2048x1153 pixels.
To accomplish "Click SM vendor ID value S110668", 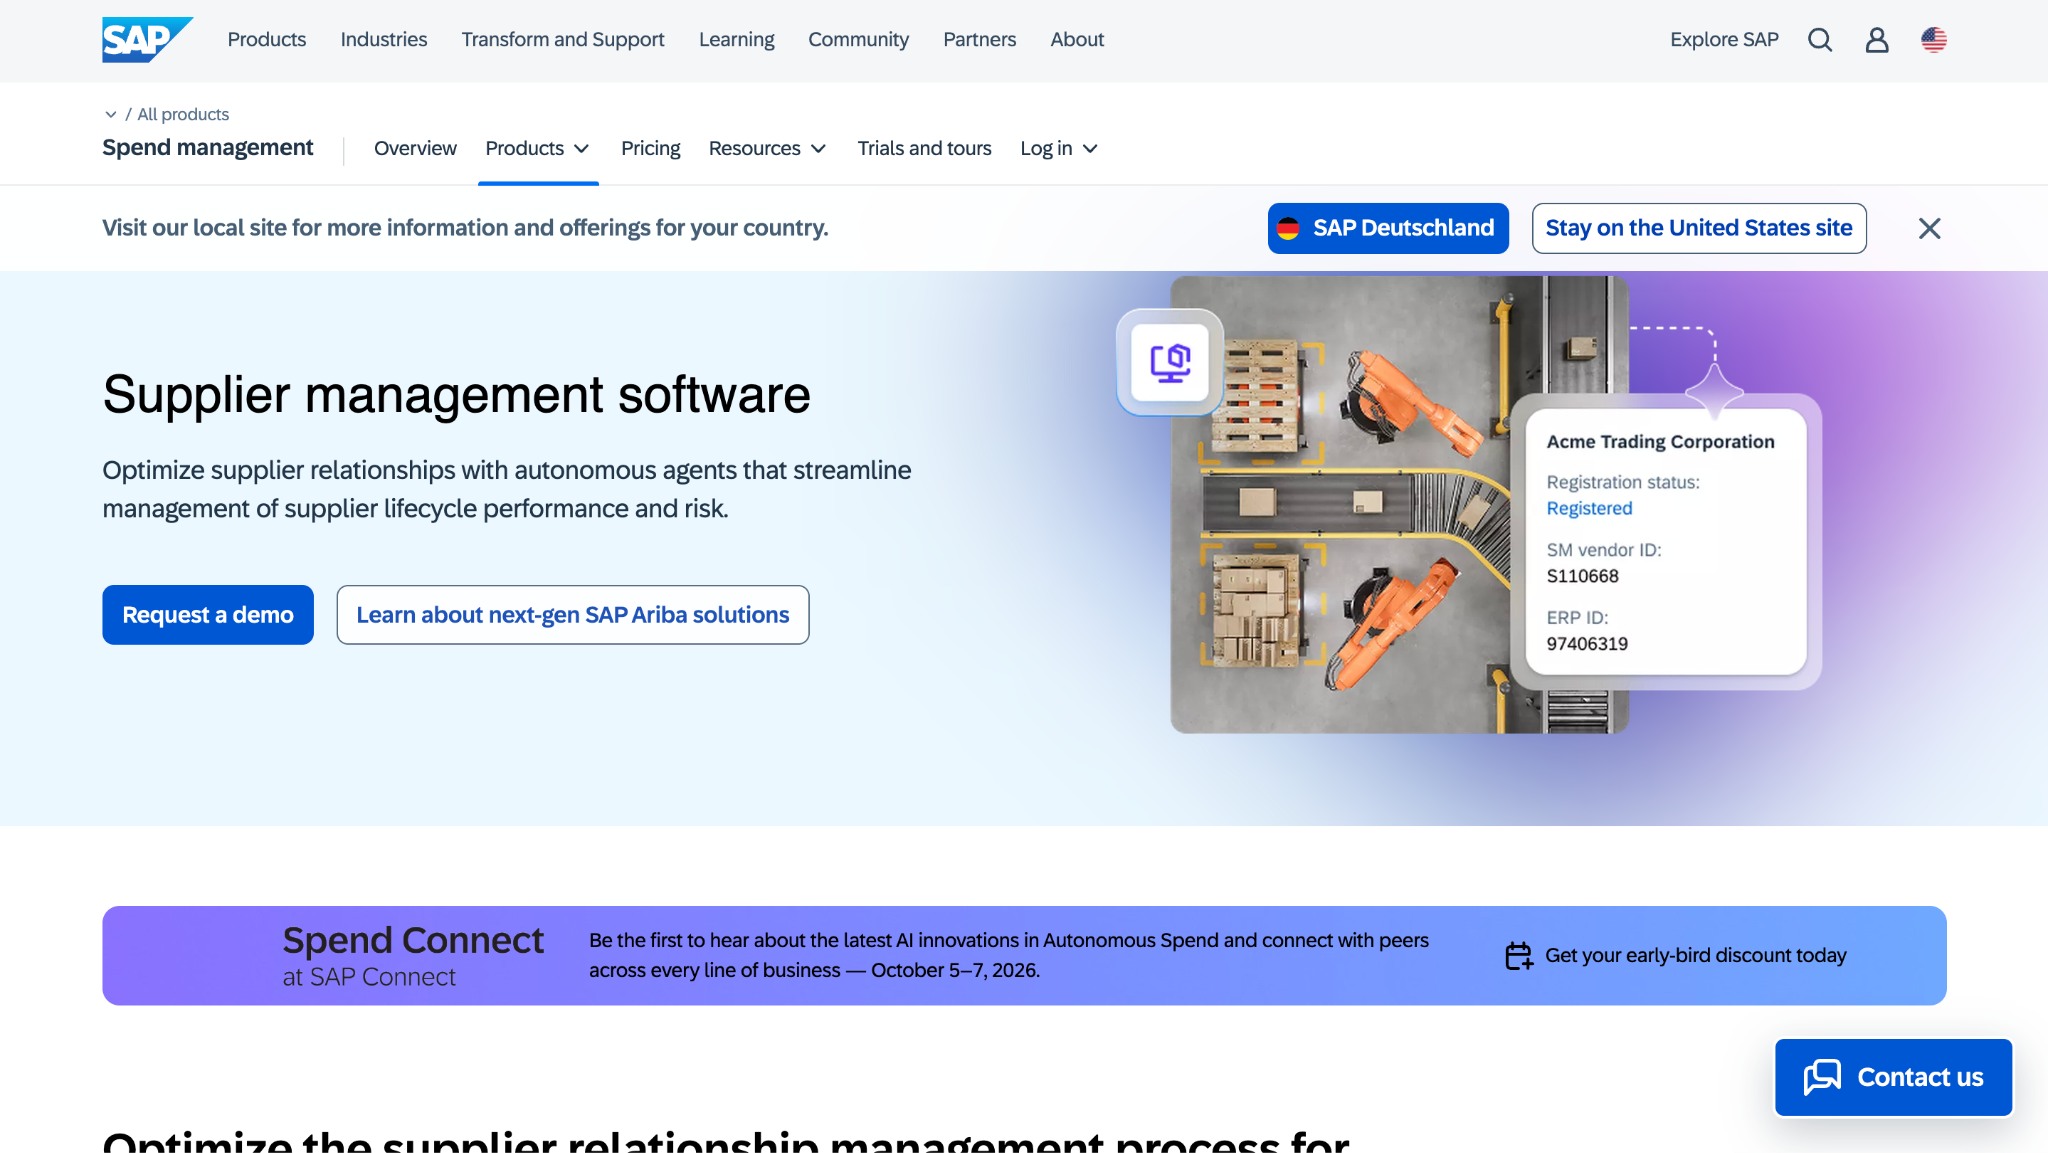I will [x=1582, y=576].
